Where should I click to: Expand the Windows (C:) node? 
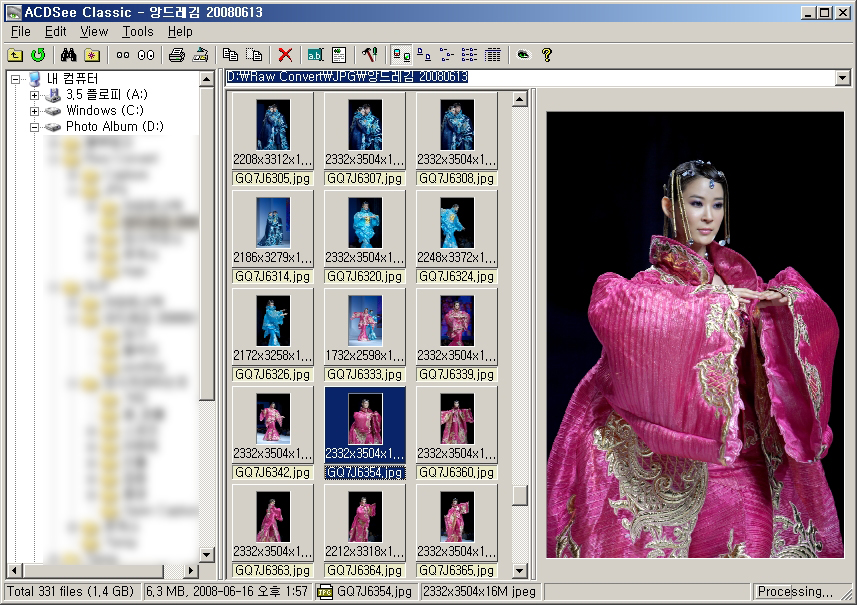(x=34, y=111)
